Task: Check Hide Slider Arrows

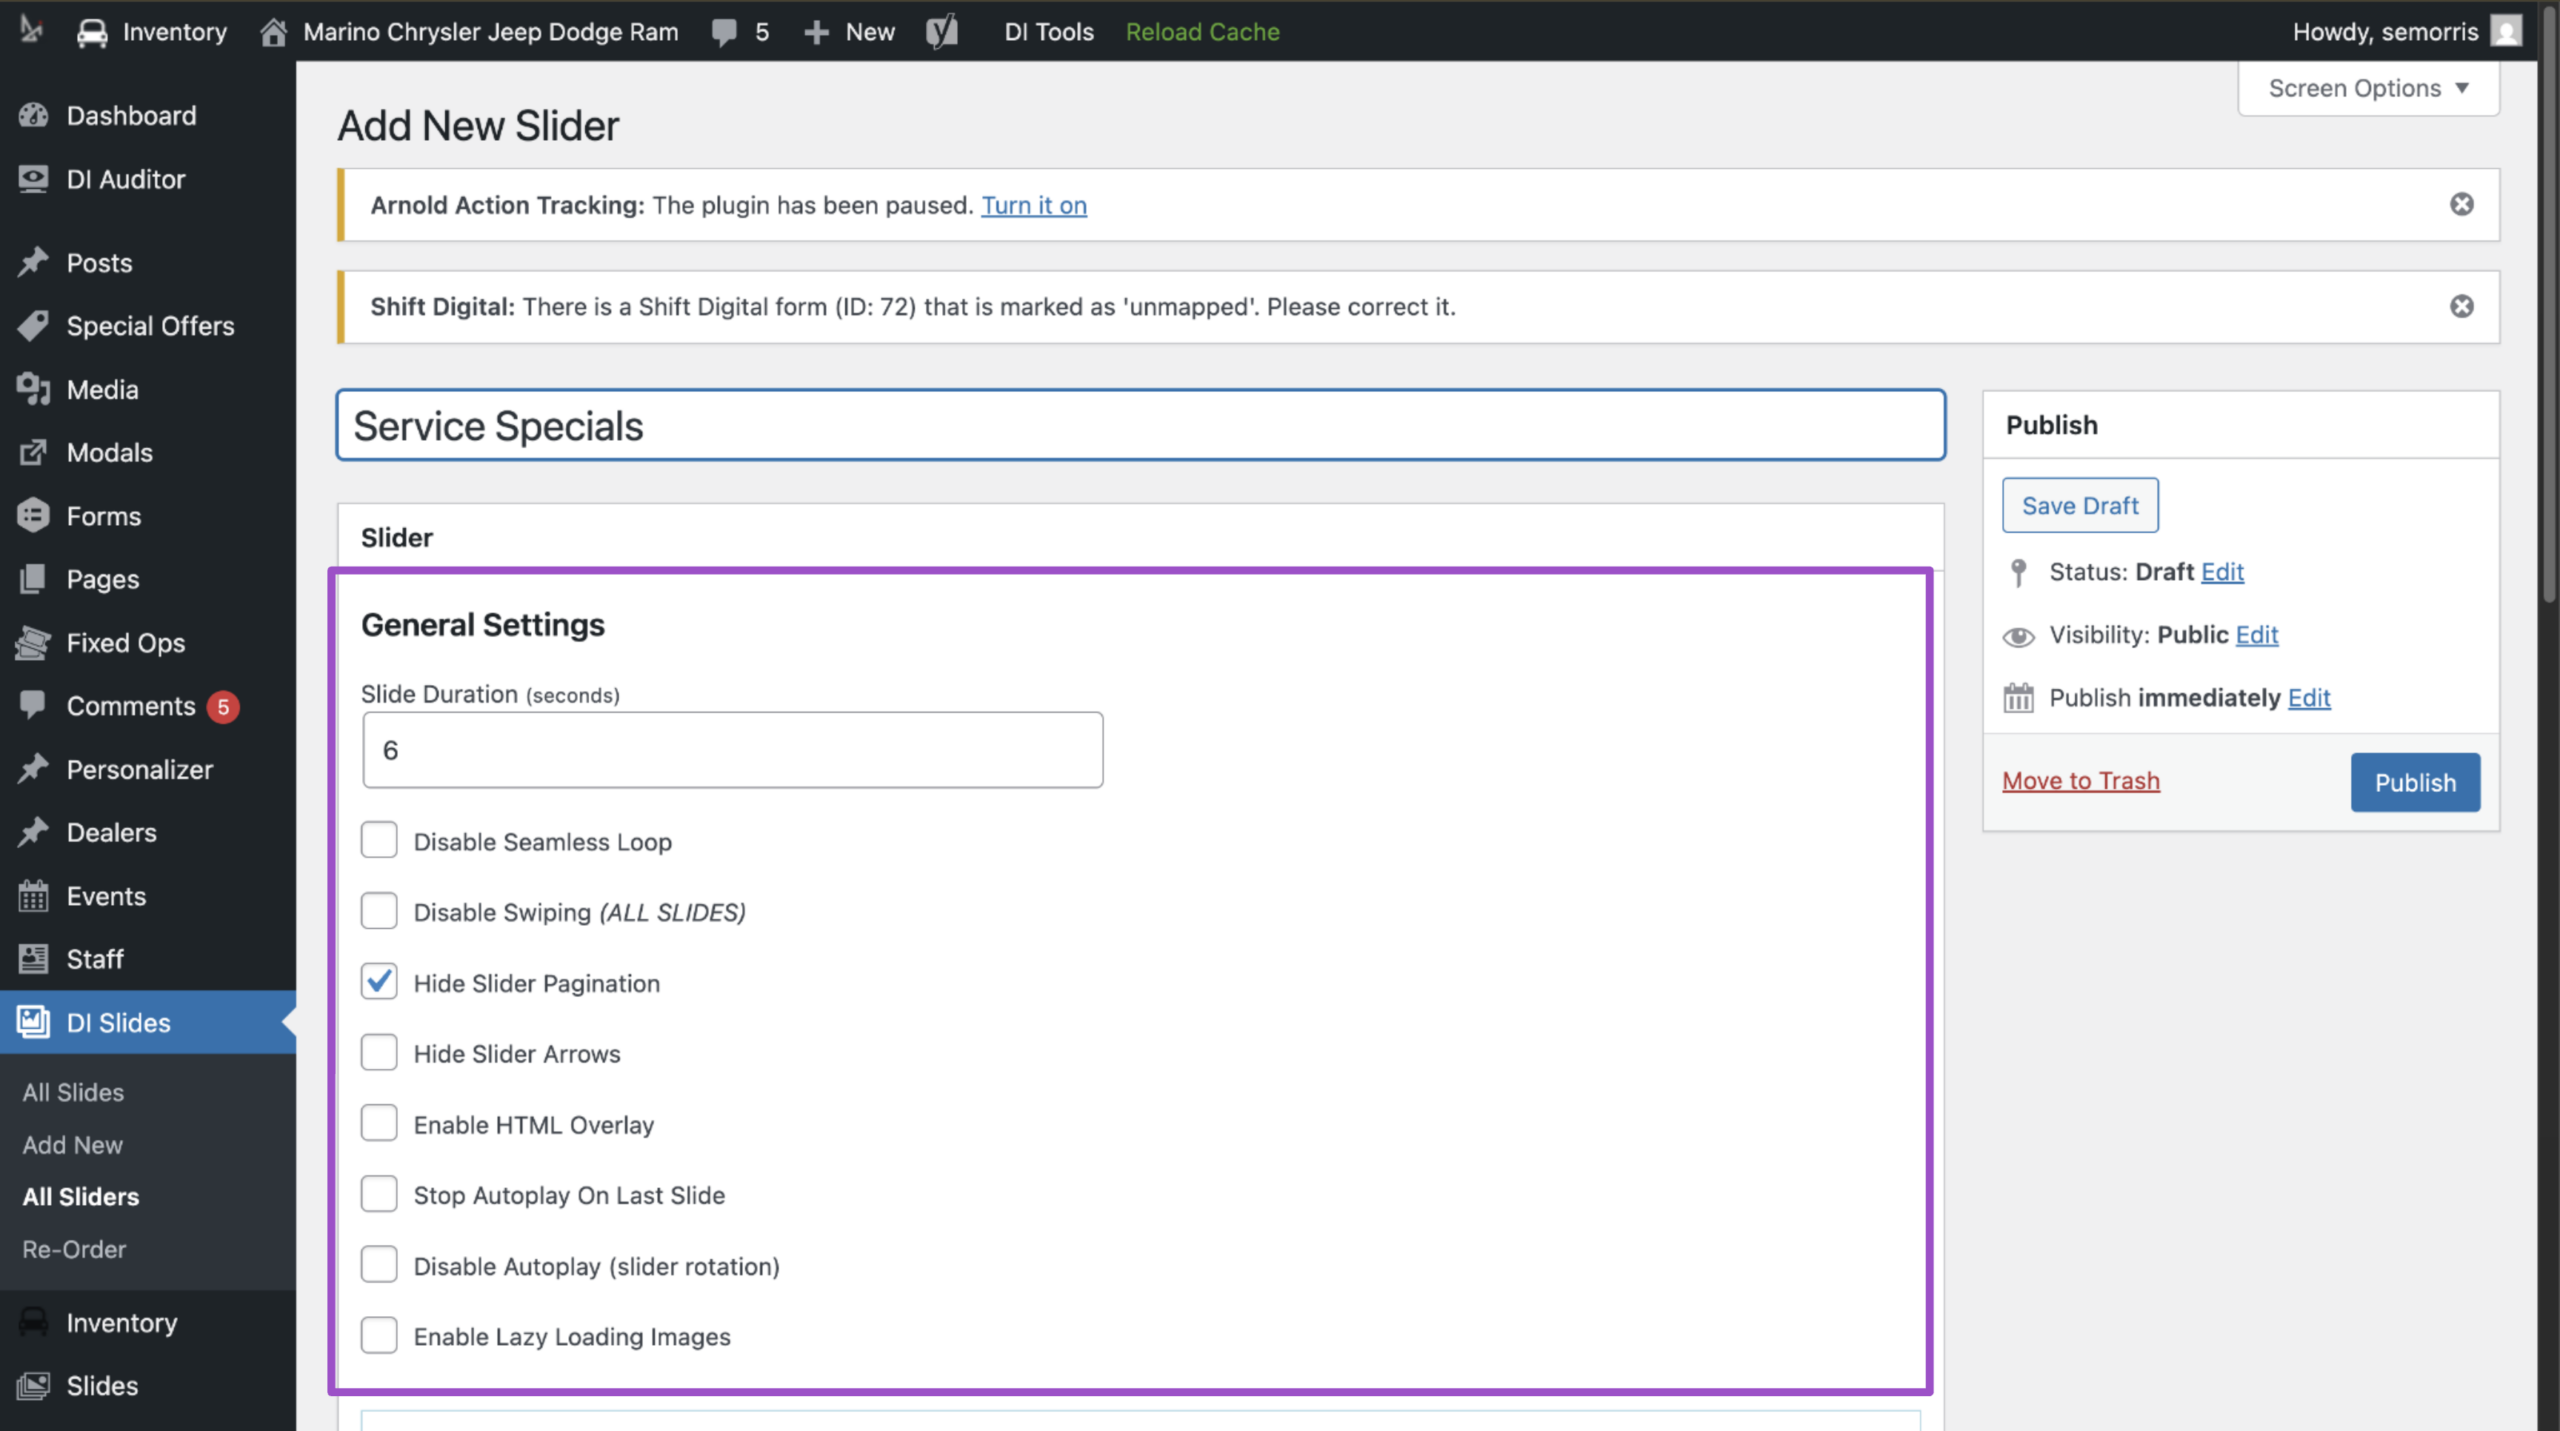Action: pyautogui.click(x=379, y=1052)
